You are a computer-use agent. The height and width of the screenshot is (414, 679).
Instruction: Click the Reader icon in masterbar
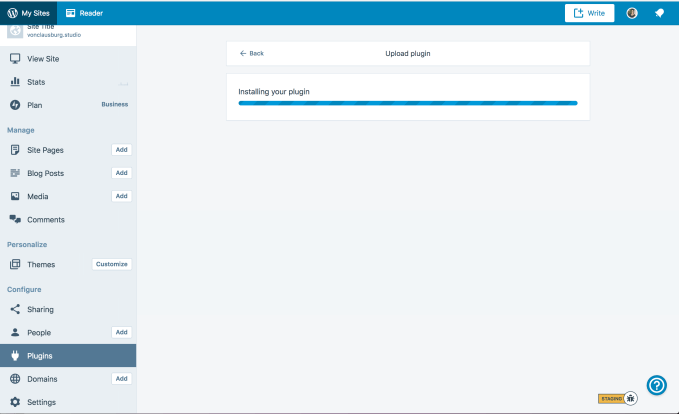[71, 13]
